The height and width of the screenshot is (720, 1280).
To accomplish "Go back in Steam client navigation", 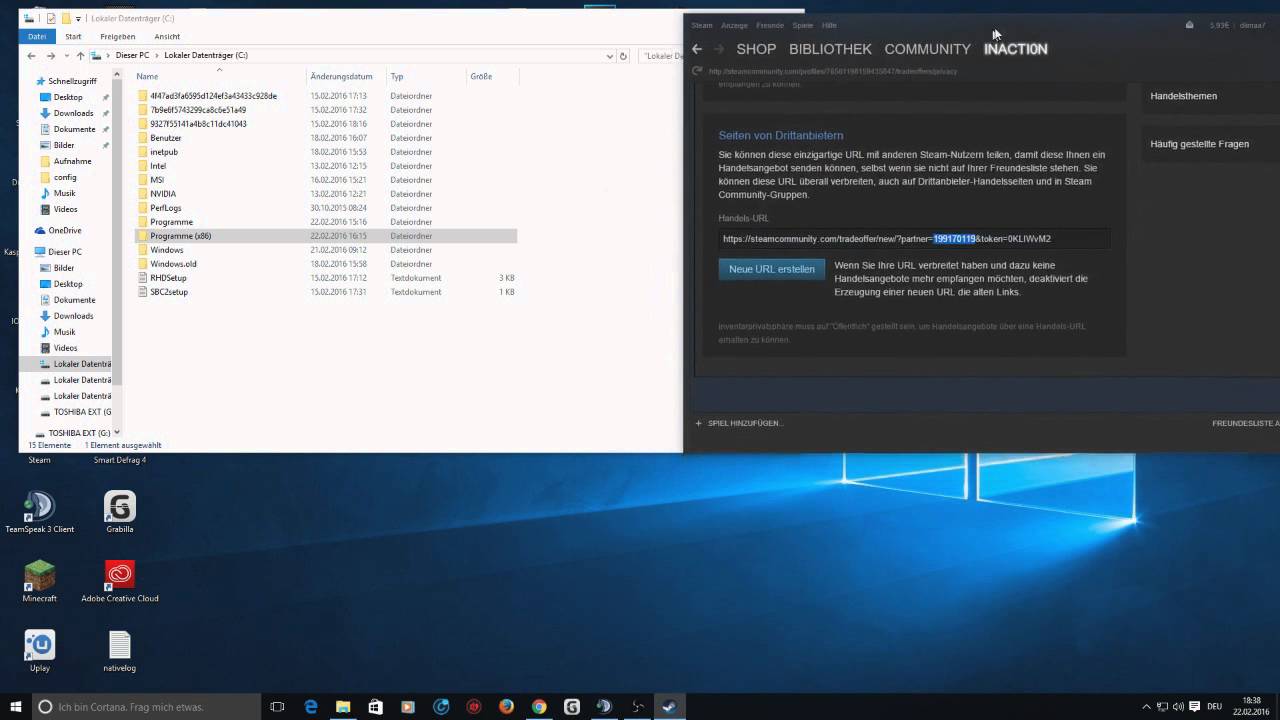I will 697,49.
